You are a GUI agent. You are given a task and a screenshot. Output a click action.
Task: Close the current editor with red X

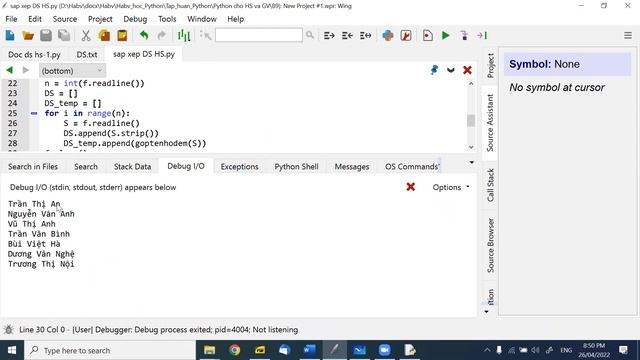coord(467,70)
